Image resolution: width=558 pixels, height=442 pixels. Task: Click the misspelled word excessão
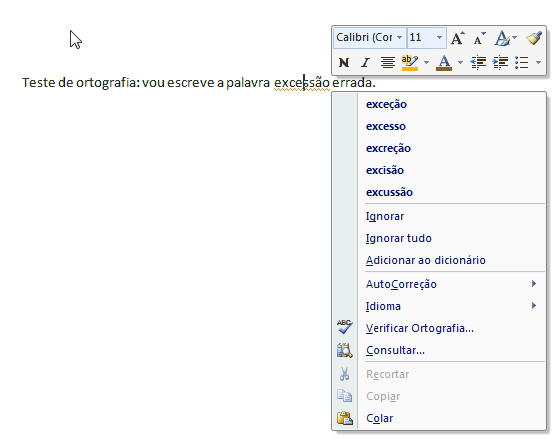(x=302, y=83)
